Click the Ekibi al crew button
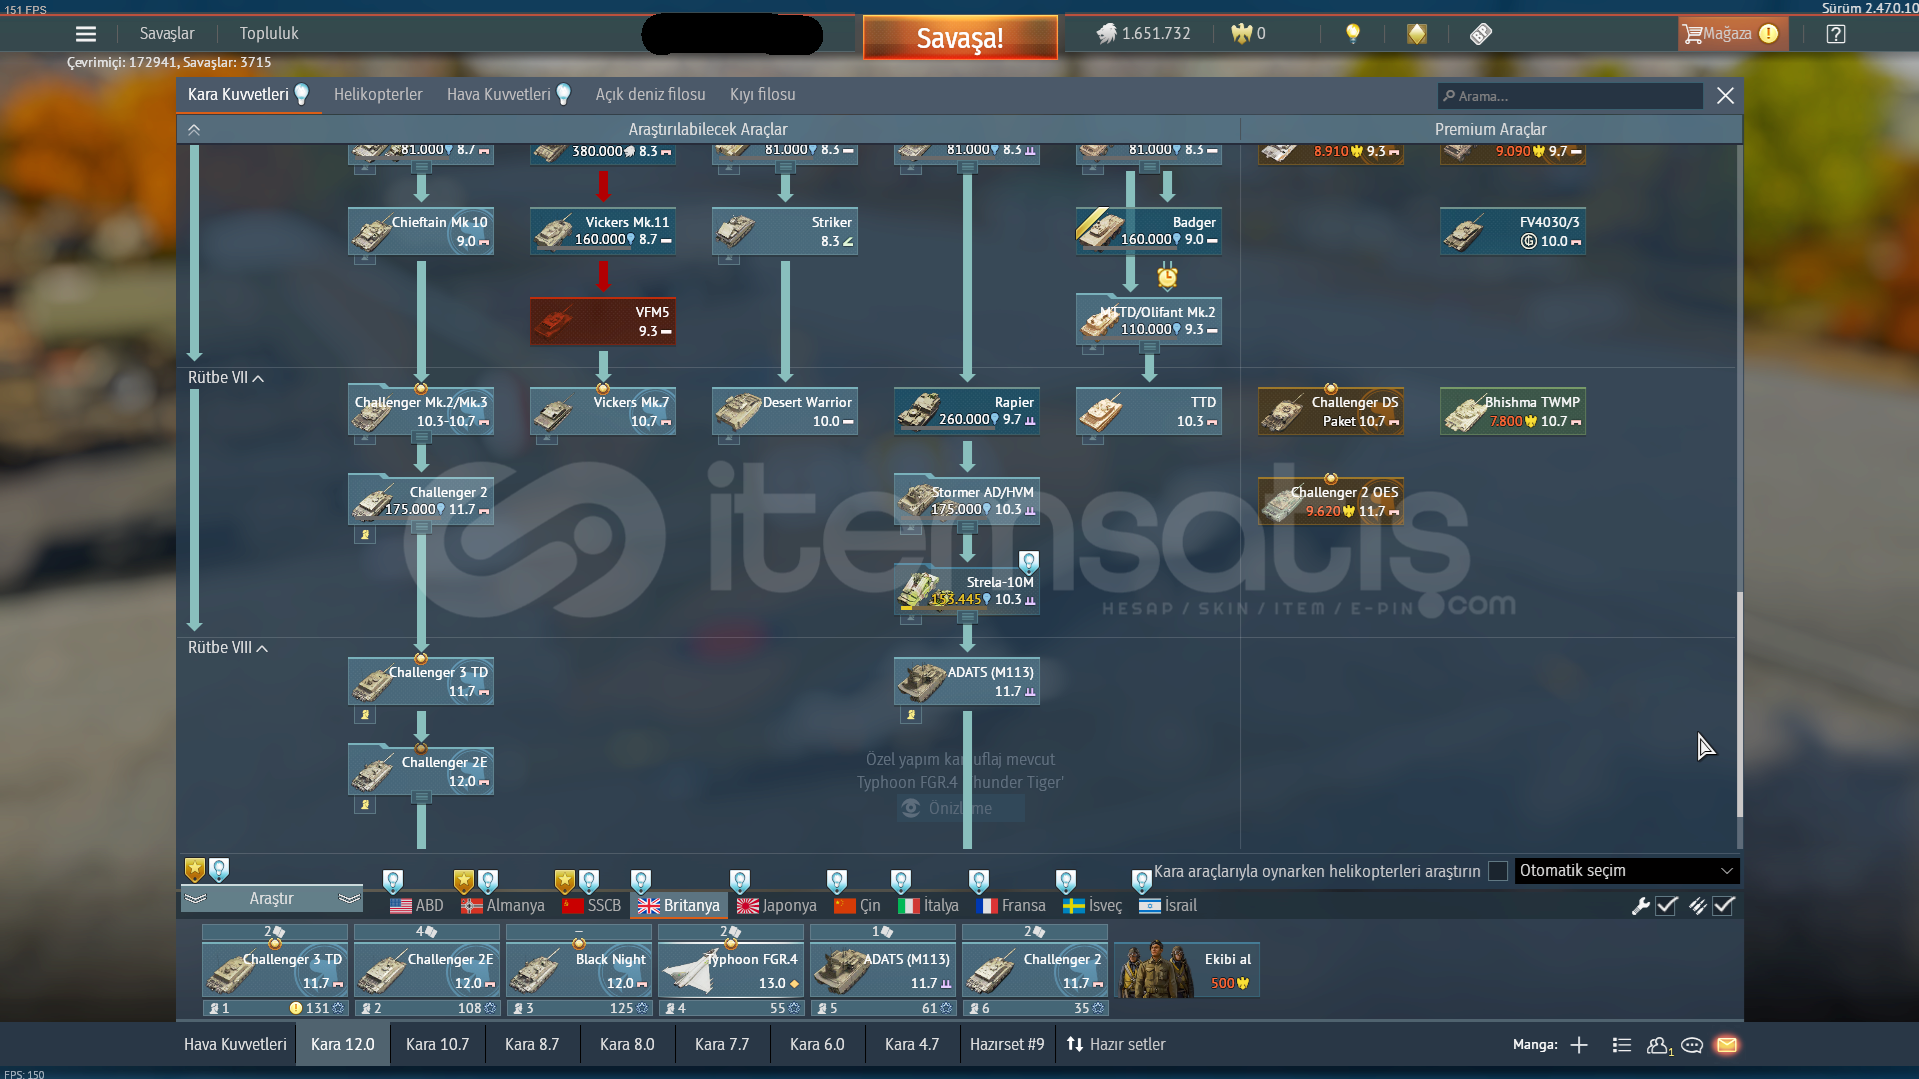Viewport: 1919px width, 1079px height. pos(1187,970)
